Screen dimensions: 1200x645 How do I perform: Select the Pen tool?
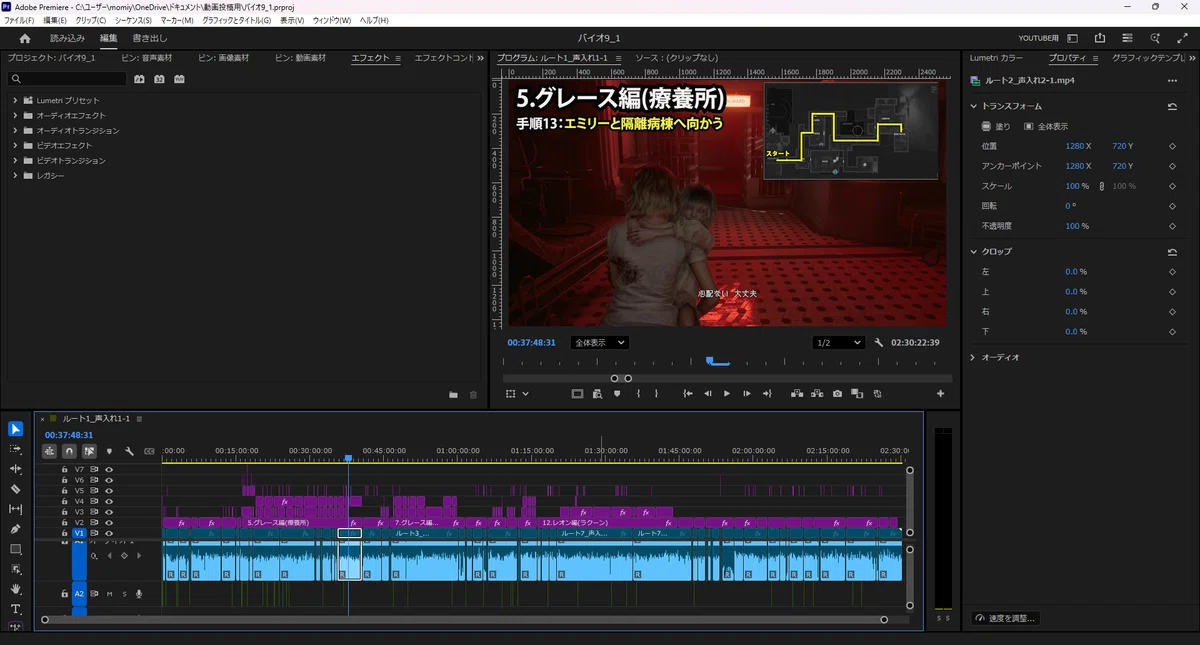(x=16, y=529)
